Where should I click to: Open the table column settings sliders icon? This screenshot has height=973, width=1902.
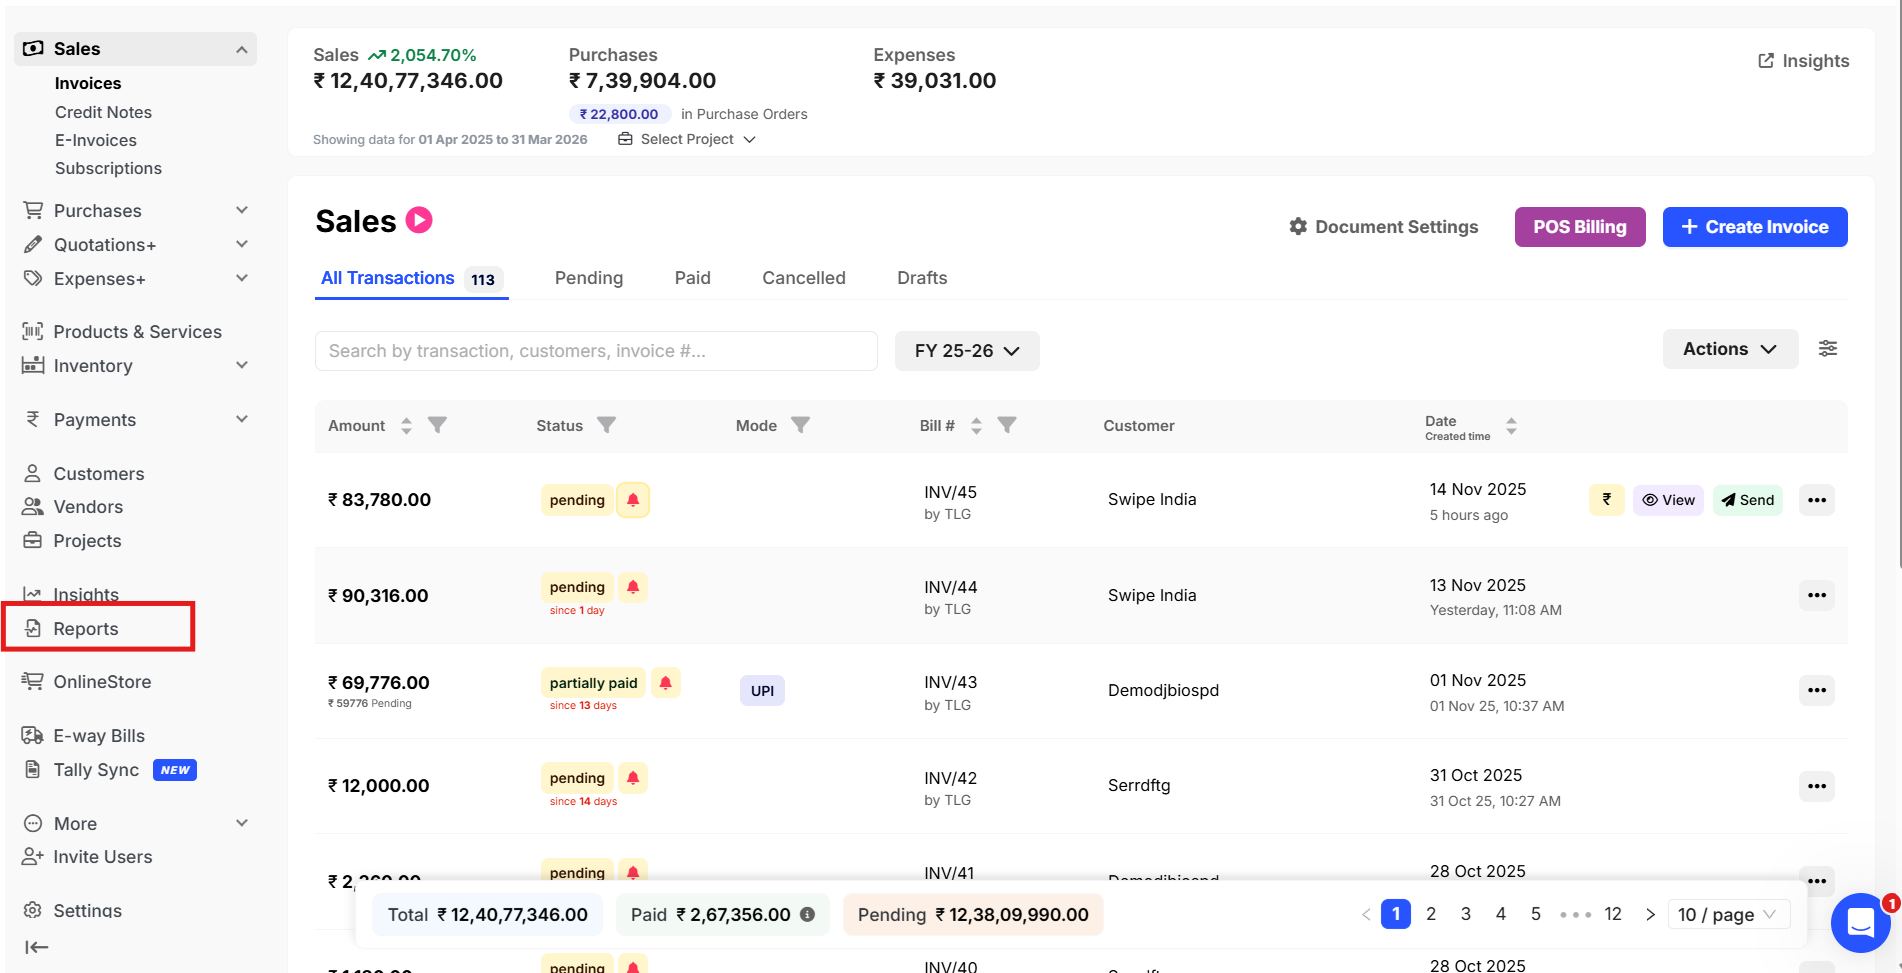click(1827, 349)
